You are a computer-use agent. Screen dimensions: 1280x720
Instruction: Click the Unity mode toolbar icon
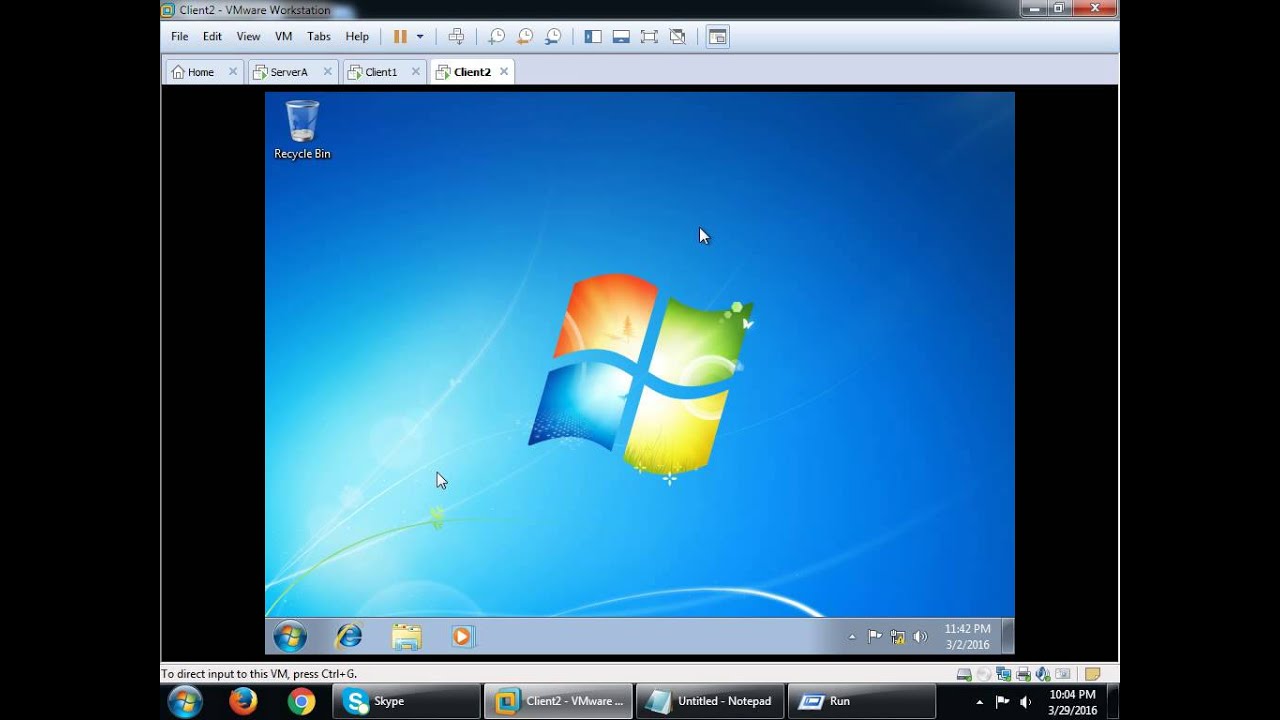click(x=678, y=37)
